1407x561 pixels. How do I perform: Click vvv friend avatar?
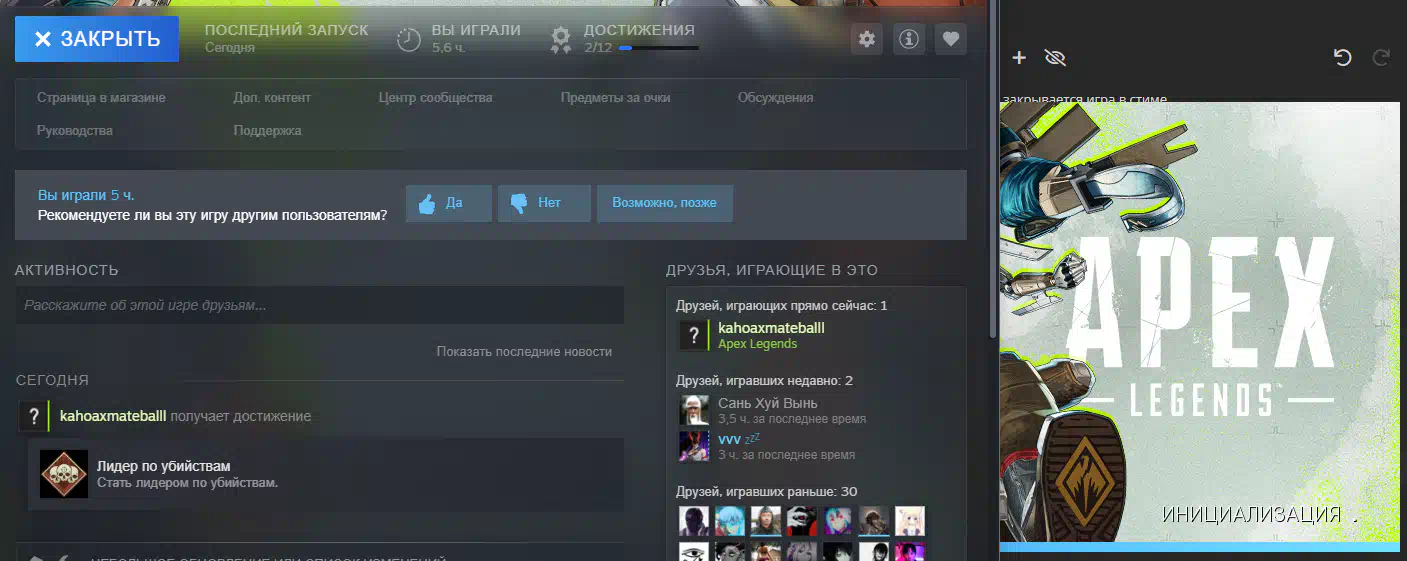point(694,446)
